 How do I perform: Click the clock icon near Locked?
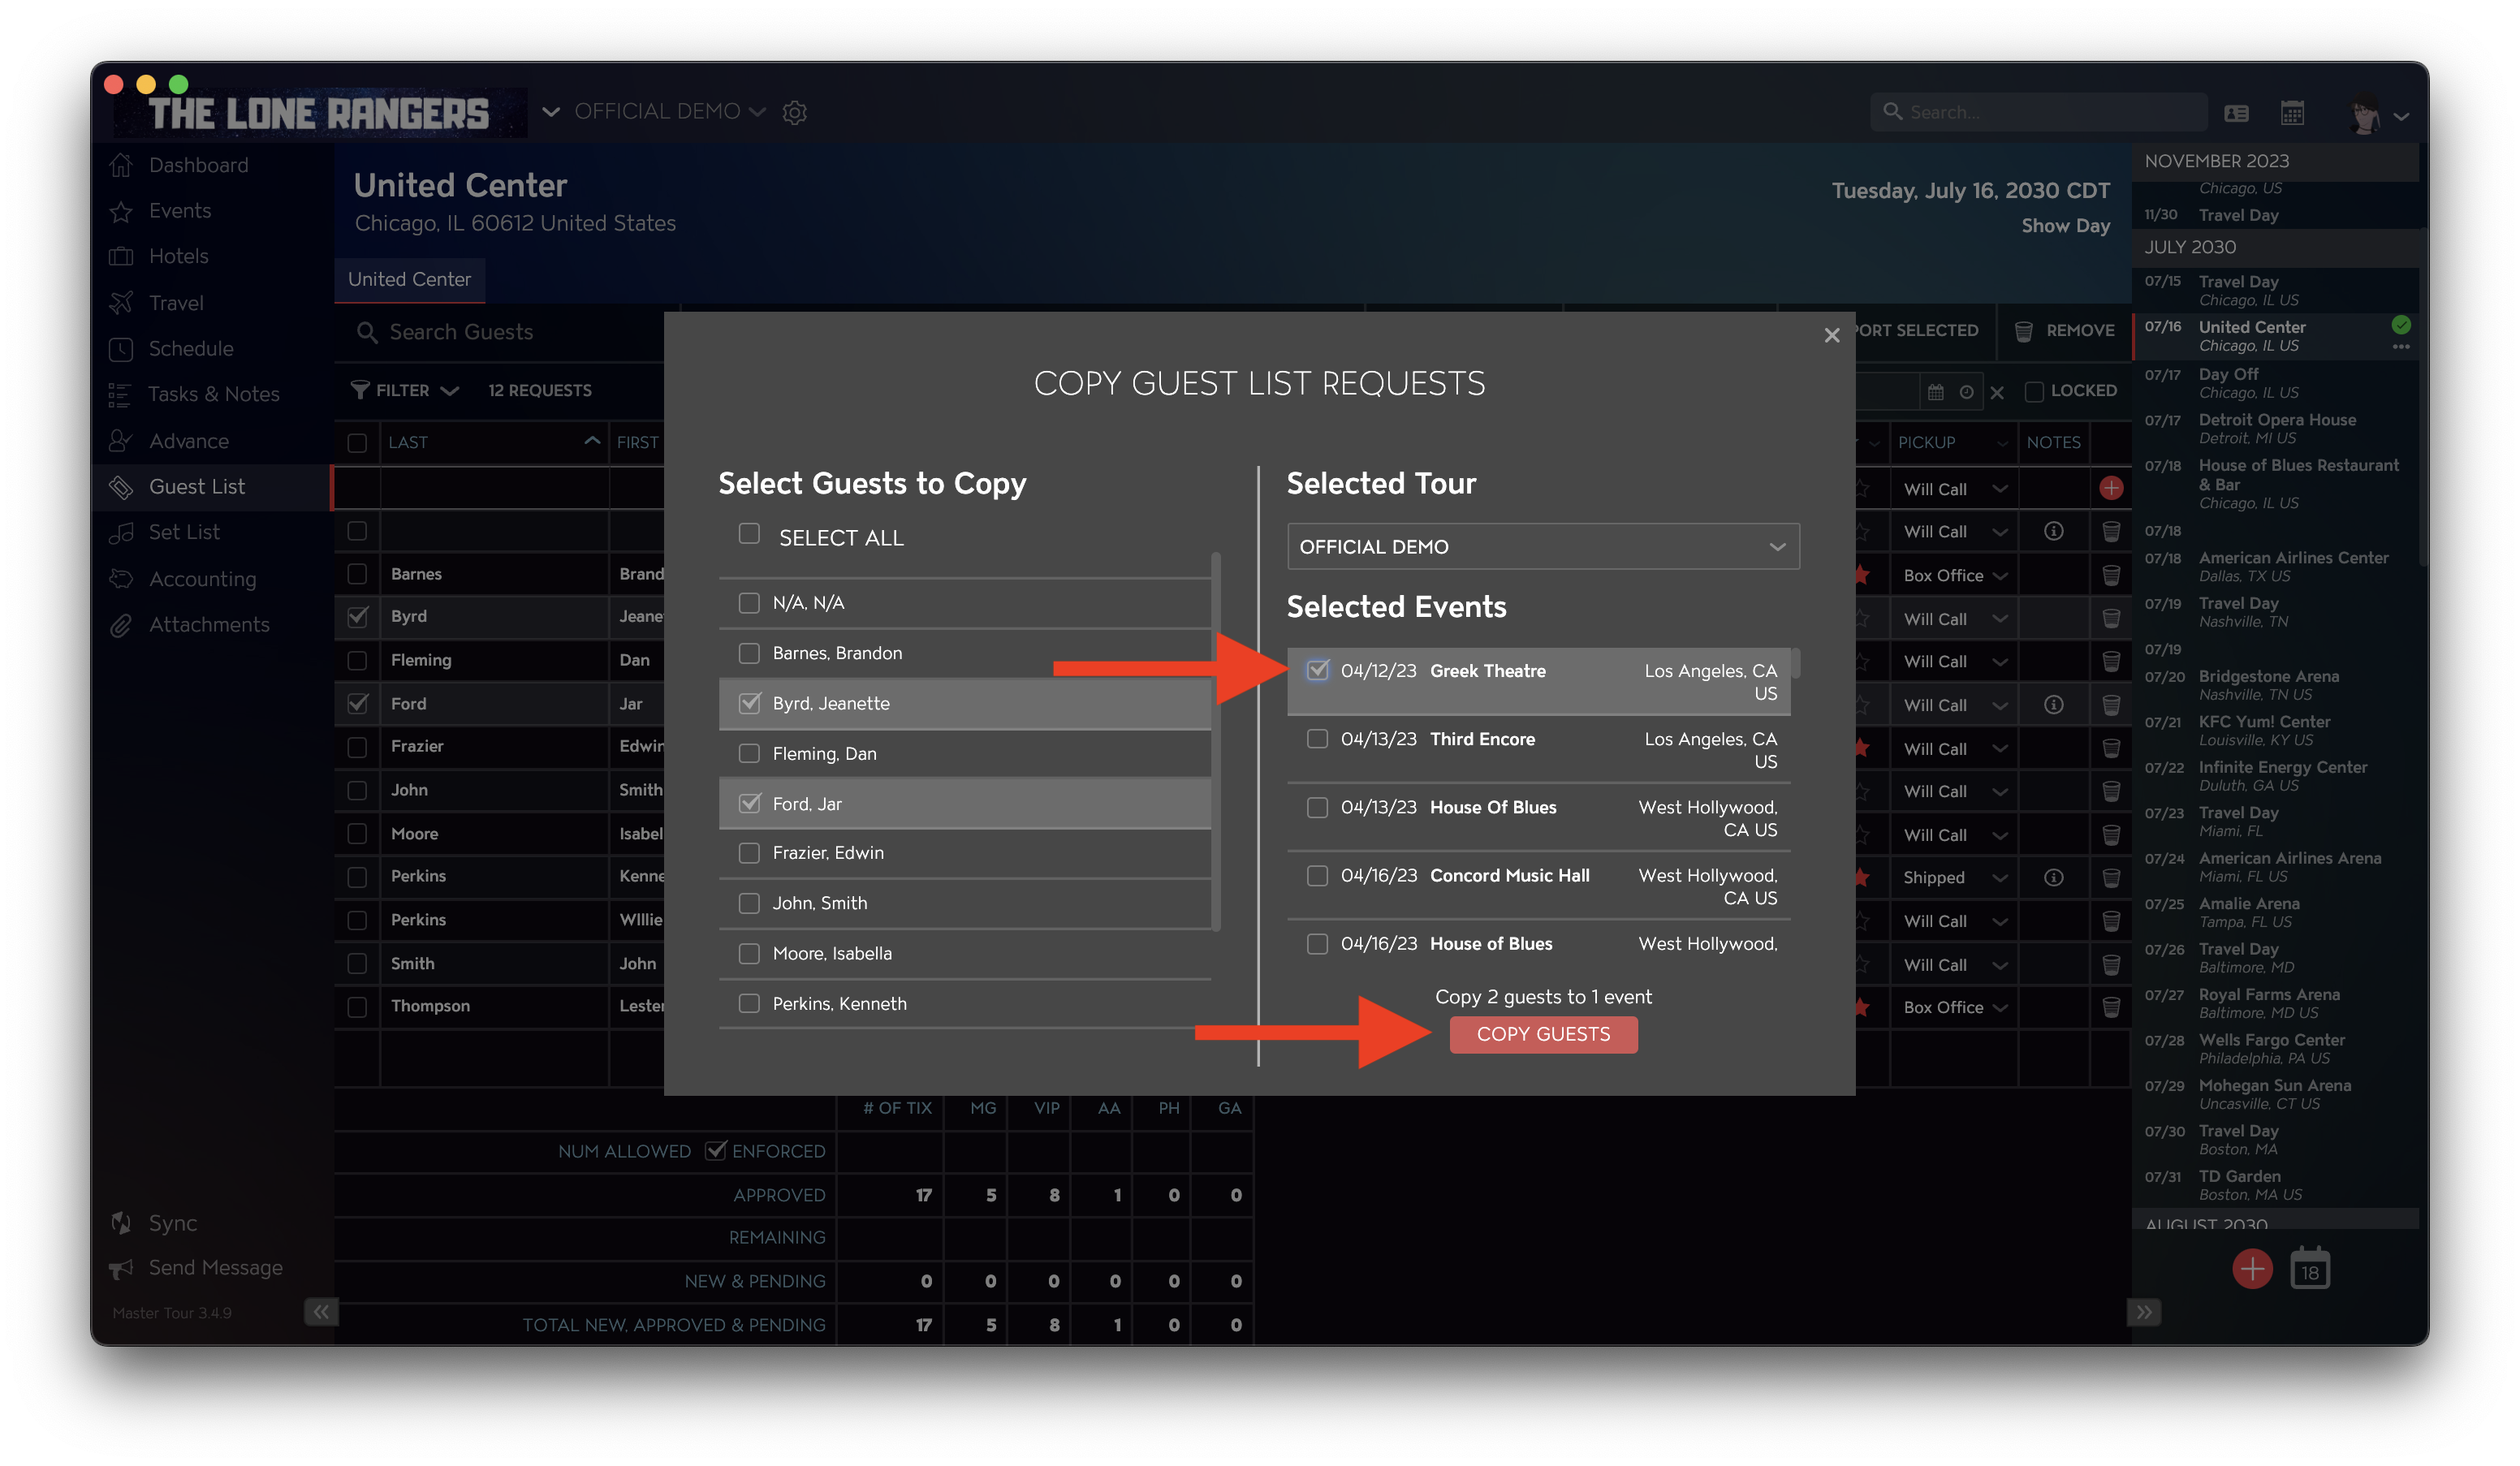(x=1966, y=392)
